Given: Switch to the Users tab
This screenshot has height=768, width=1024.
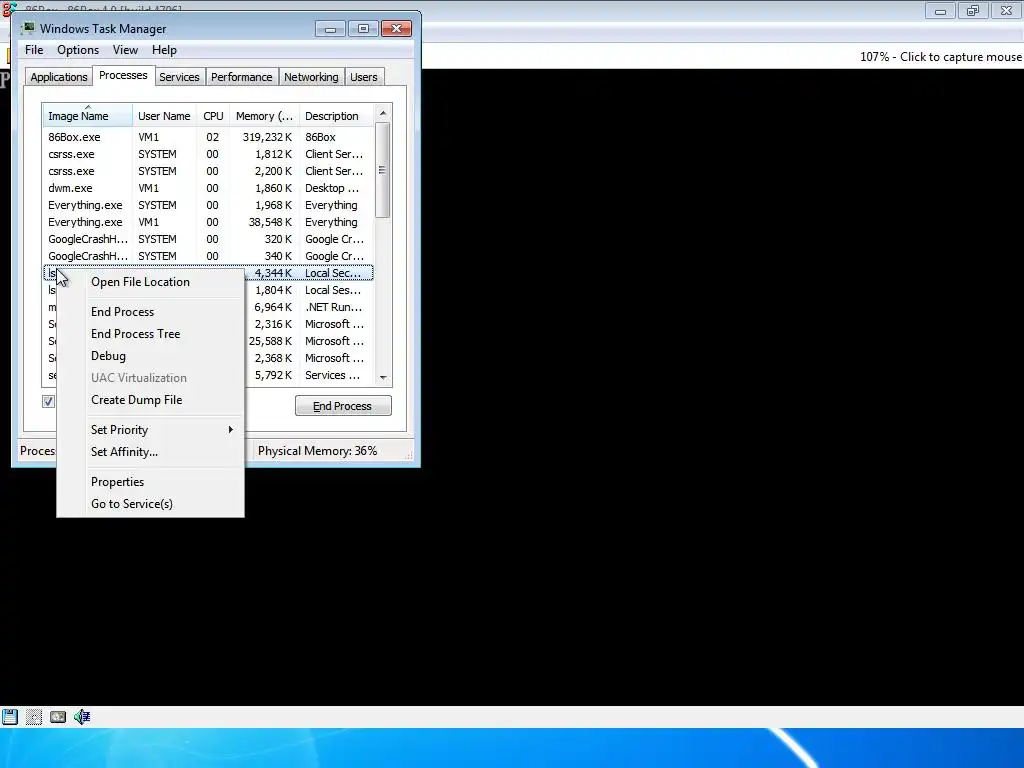Looking at the screenshot, I should coord(363,77).
